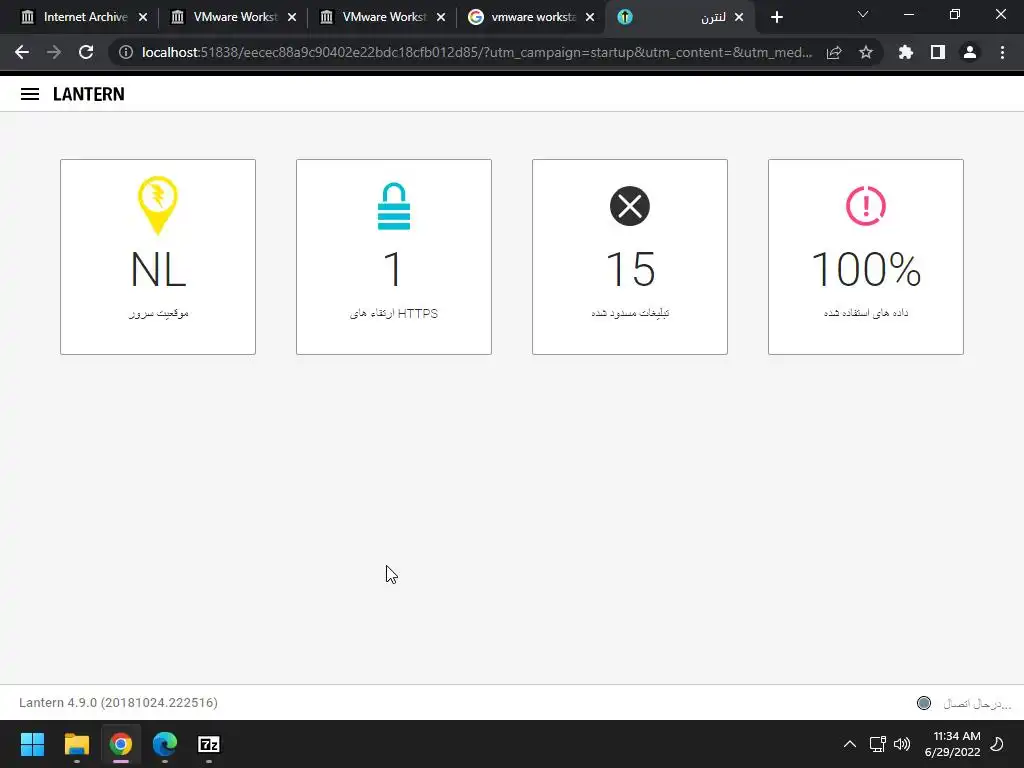Click the pink data usage exclamation icon

tap(866, 206)
